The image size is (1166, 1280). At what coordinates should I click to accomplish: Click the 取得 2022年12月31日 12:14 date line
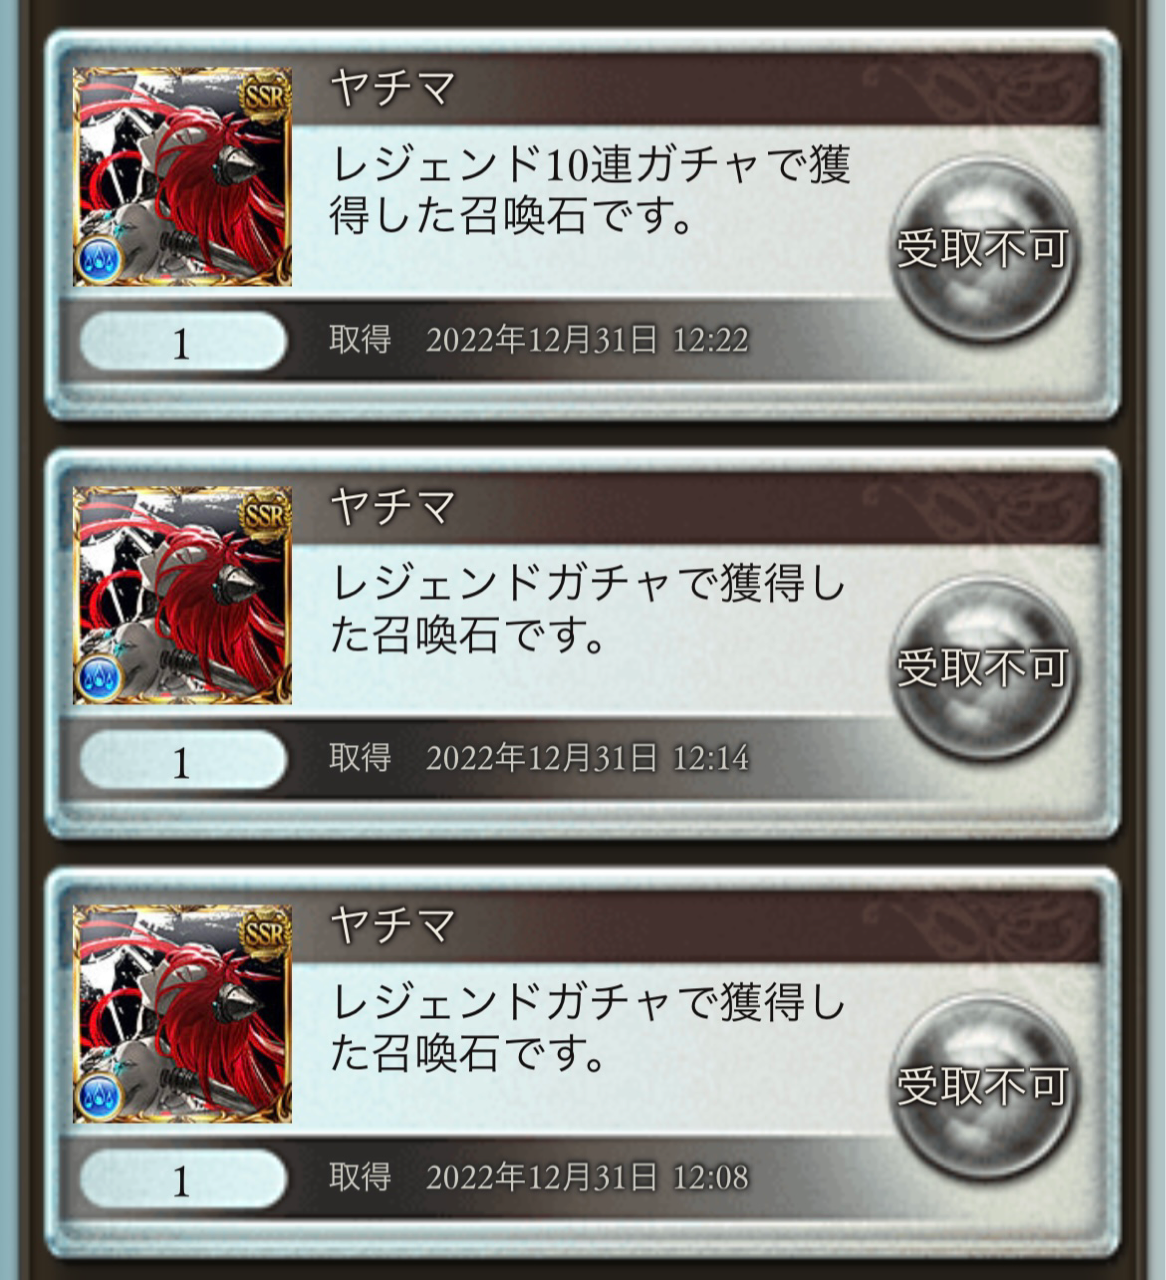539,758
